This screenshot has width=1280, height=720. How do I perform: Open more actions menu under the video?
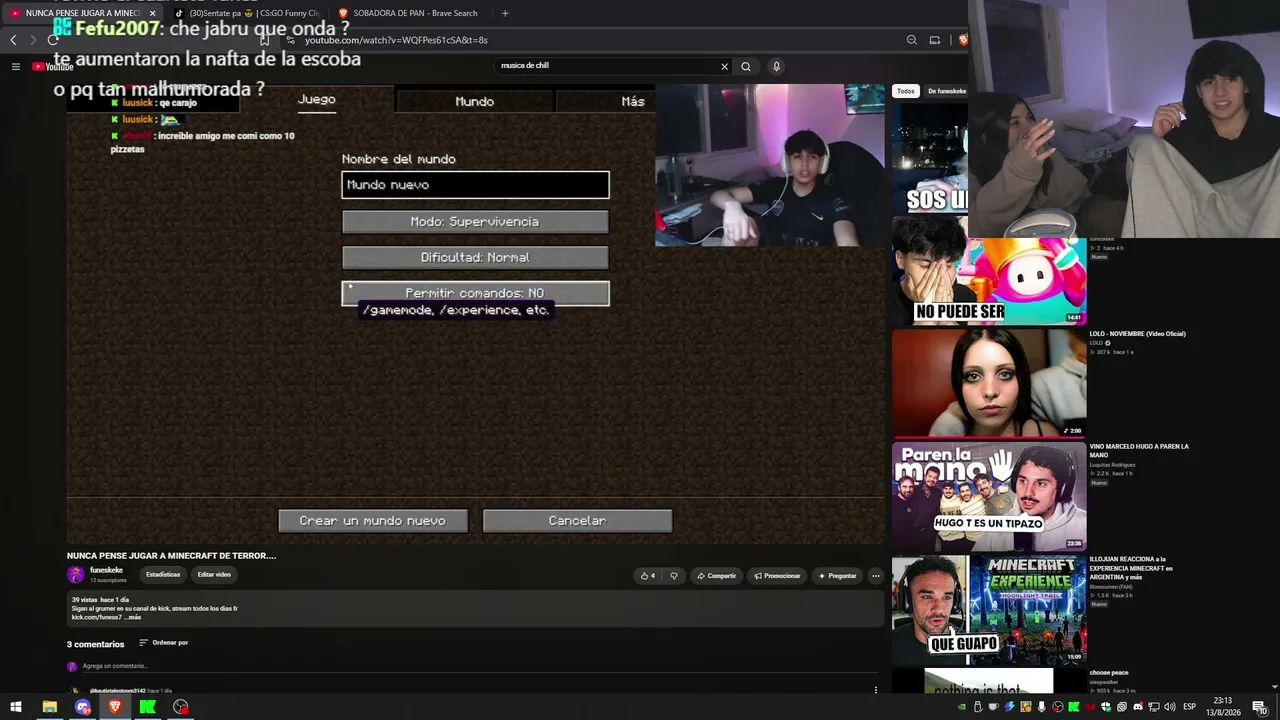tap(875, 576)
